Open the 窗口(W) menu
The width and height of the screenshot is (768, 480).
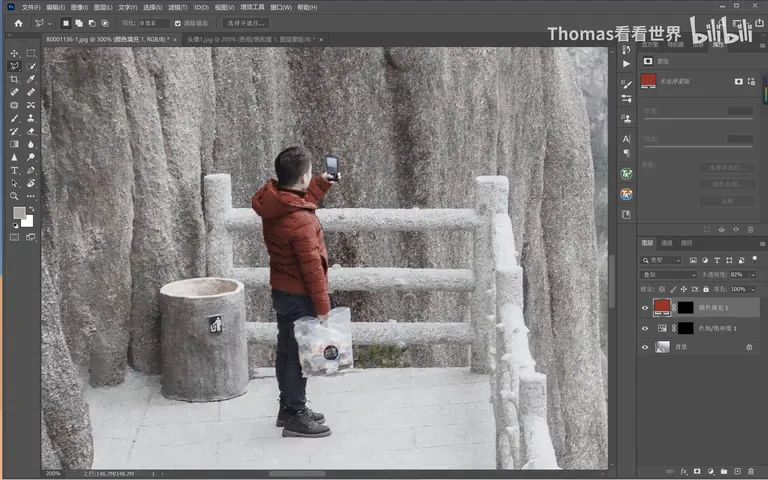[281, 7]
